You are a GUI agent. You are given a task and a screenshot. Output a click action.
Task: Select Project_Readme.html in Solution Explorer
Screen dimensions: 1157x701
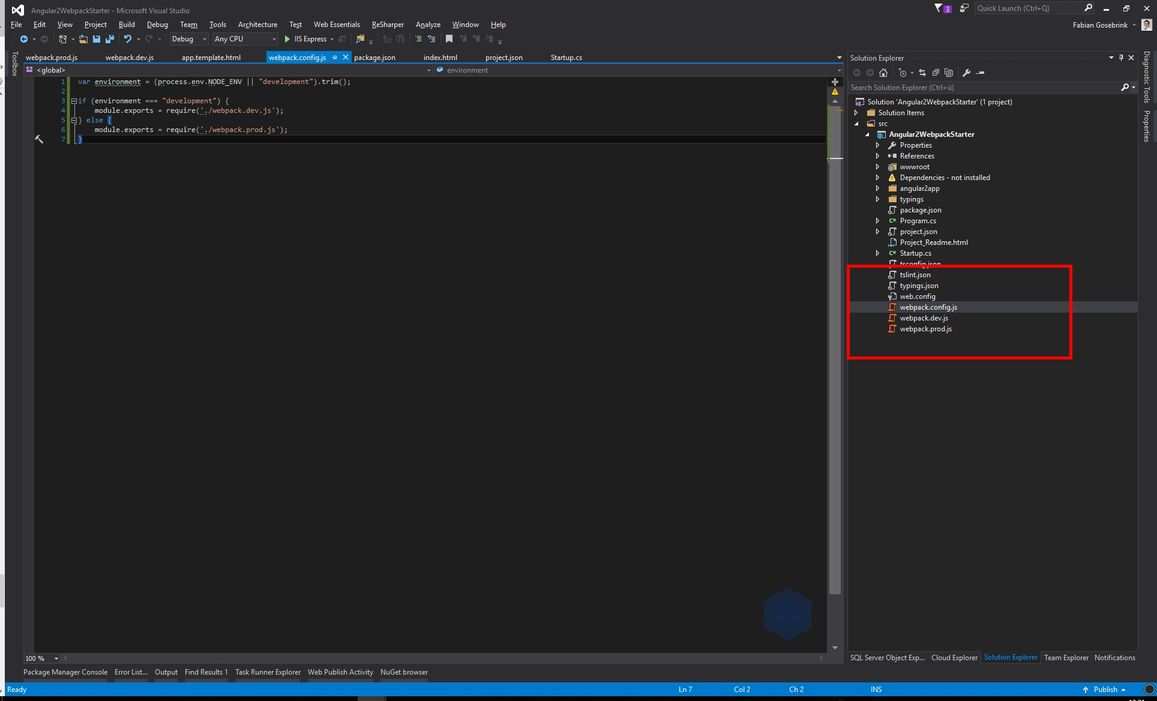(933, 243)
